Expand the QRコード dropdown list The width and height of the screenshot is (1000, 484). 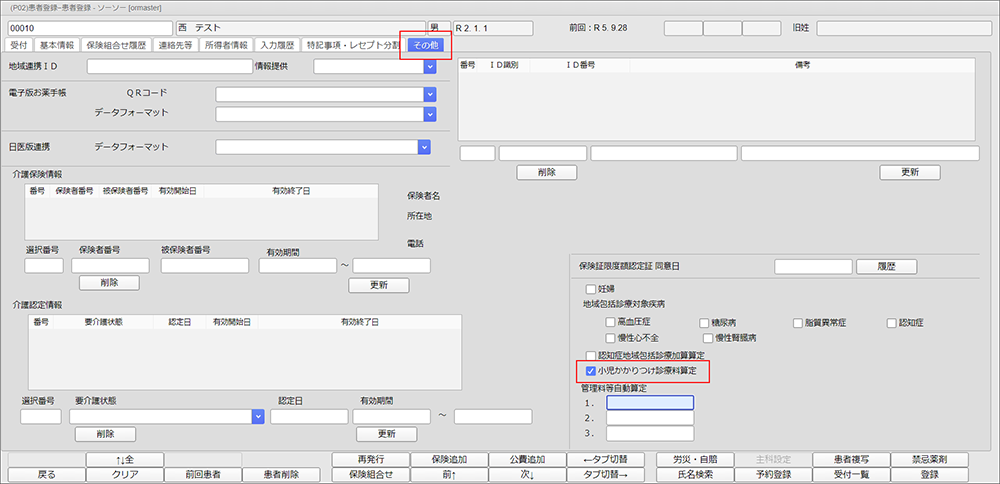tap(429, 94)
